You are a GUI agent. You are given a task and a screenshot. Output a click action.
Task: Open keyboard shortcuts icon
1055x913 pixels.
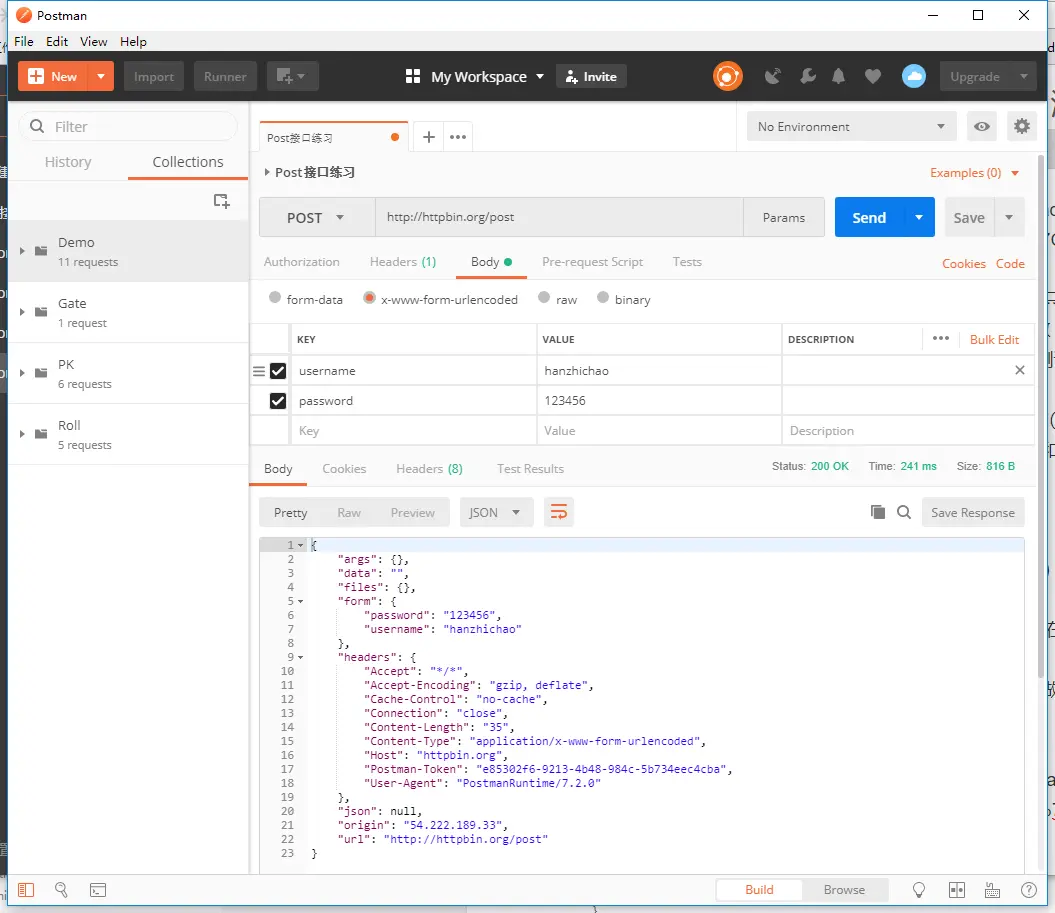point(992,890)
